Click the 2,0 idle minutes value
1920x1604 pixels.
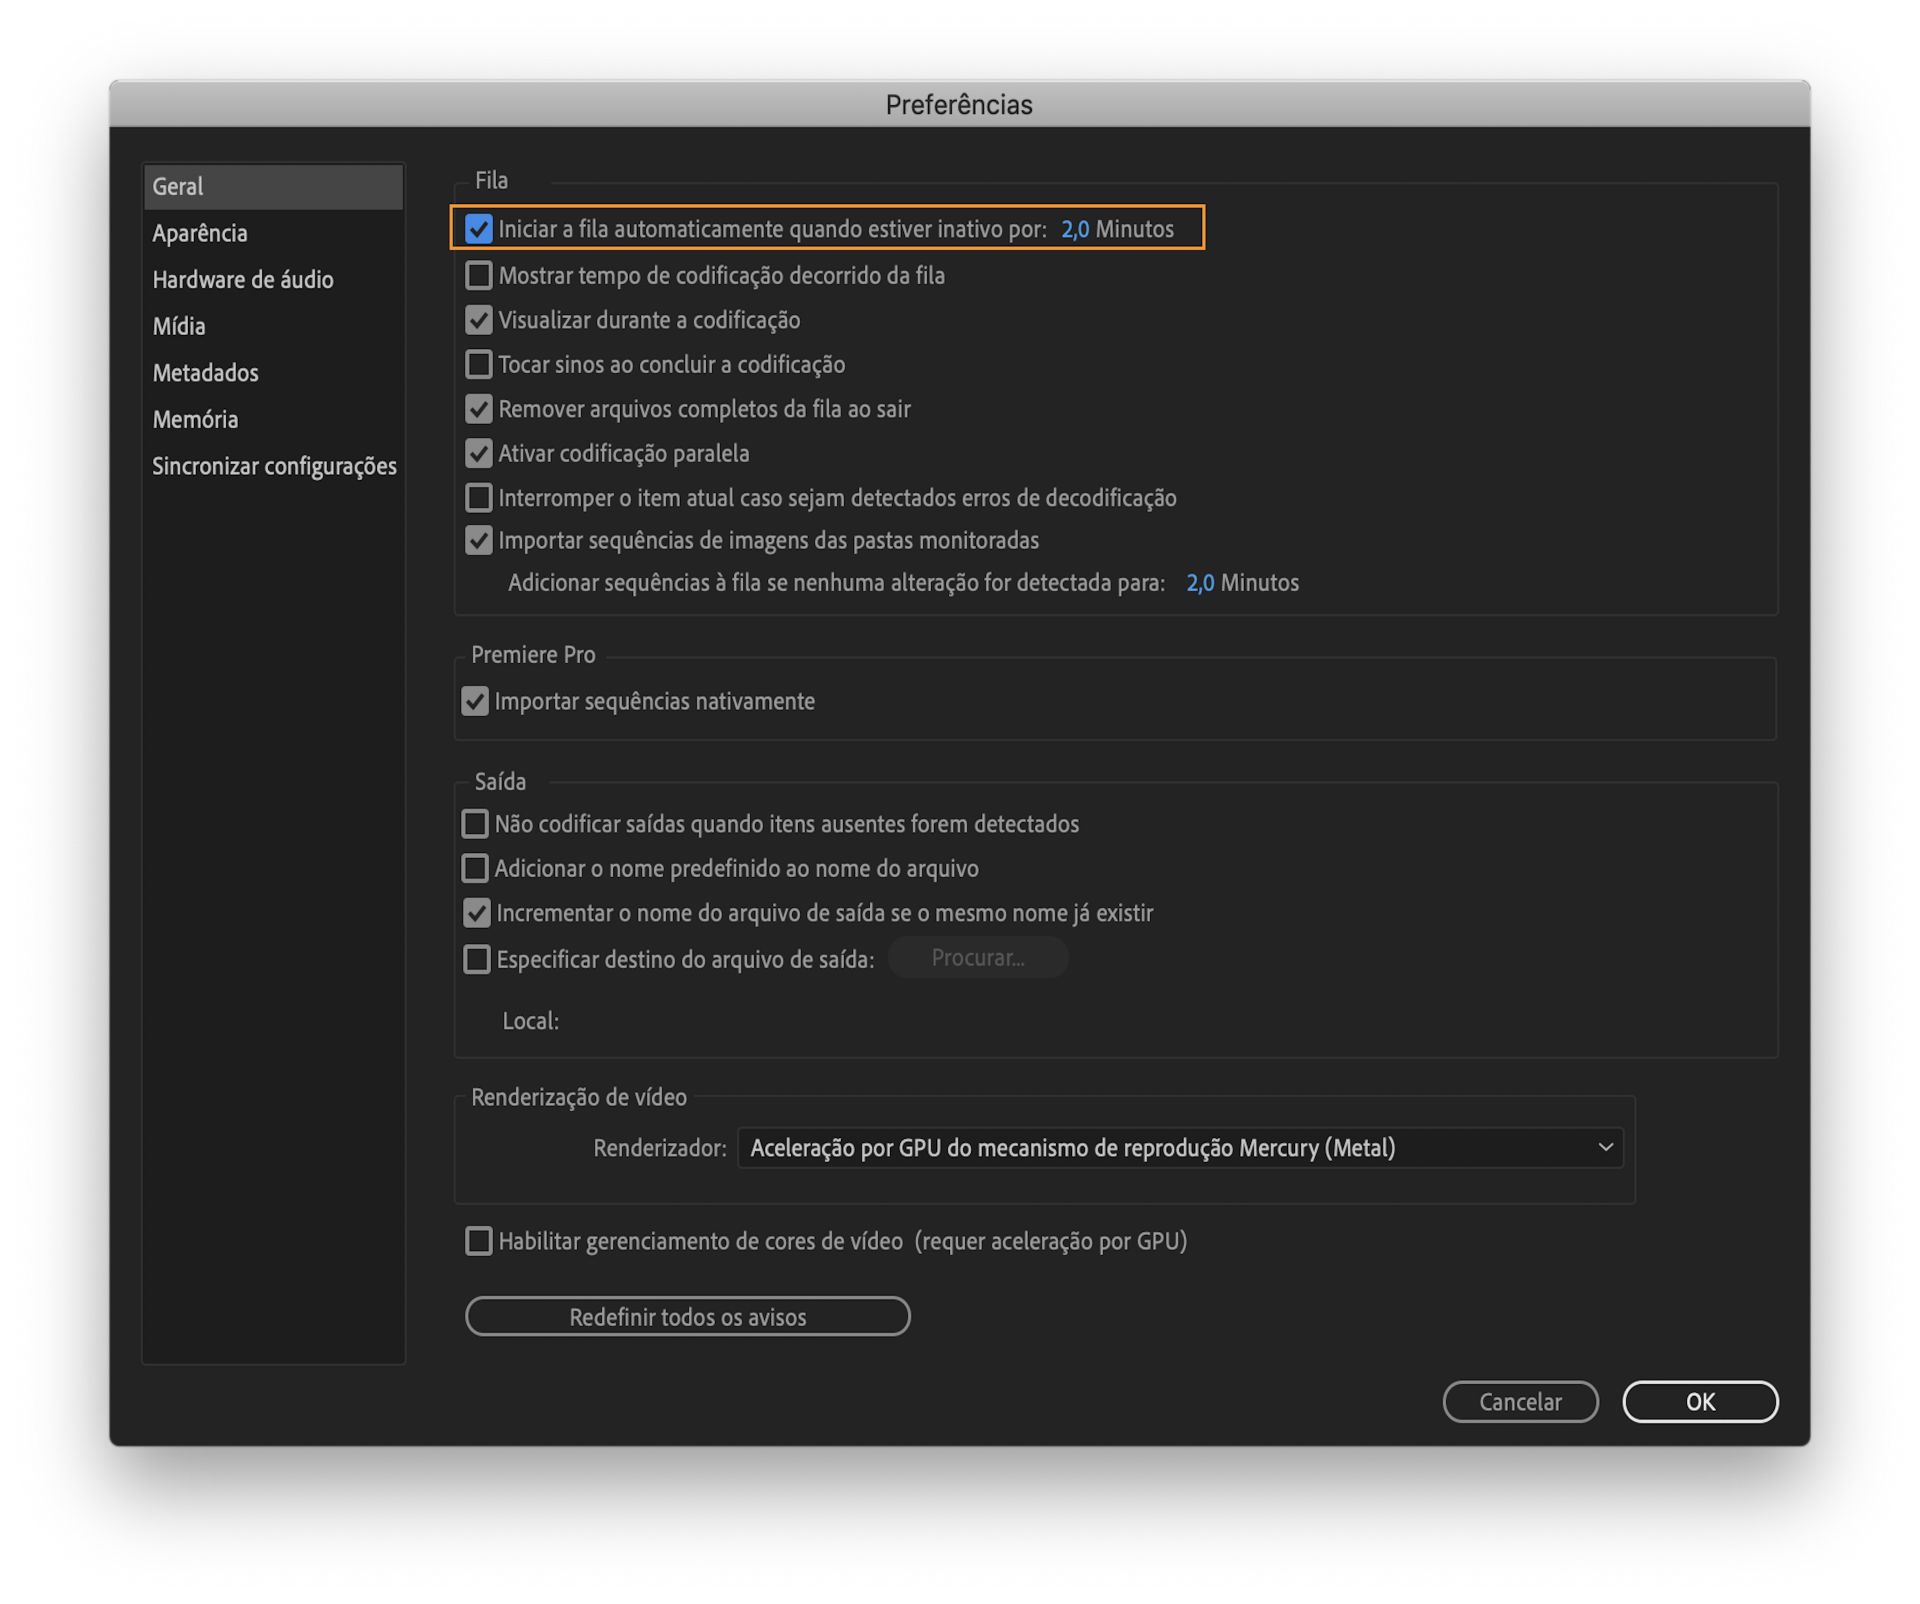[x=1074, y=229]
